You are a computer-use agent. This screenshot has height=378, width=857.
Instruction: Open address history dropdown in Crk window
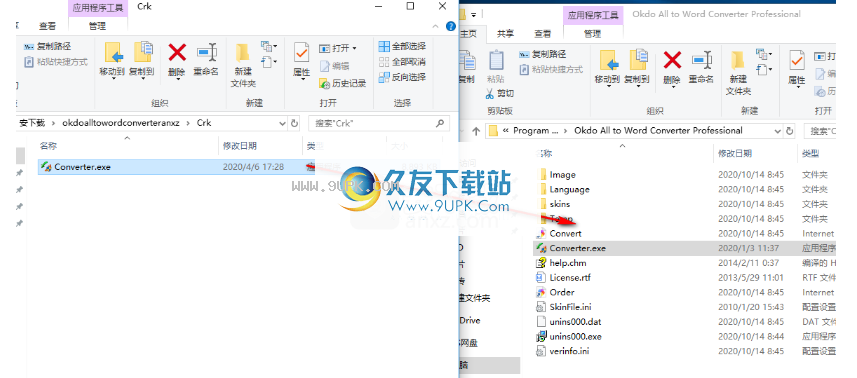[282, 123]
